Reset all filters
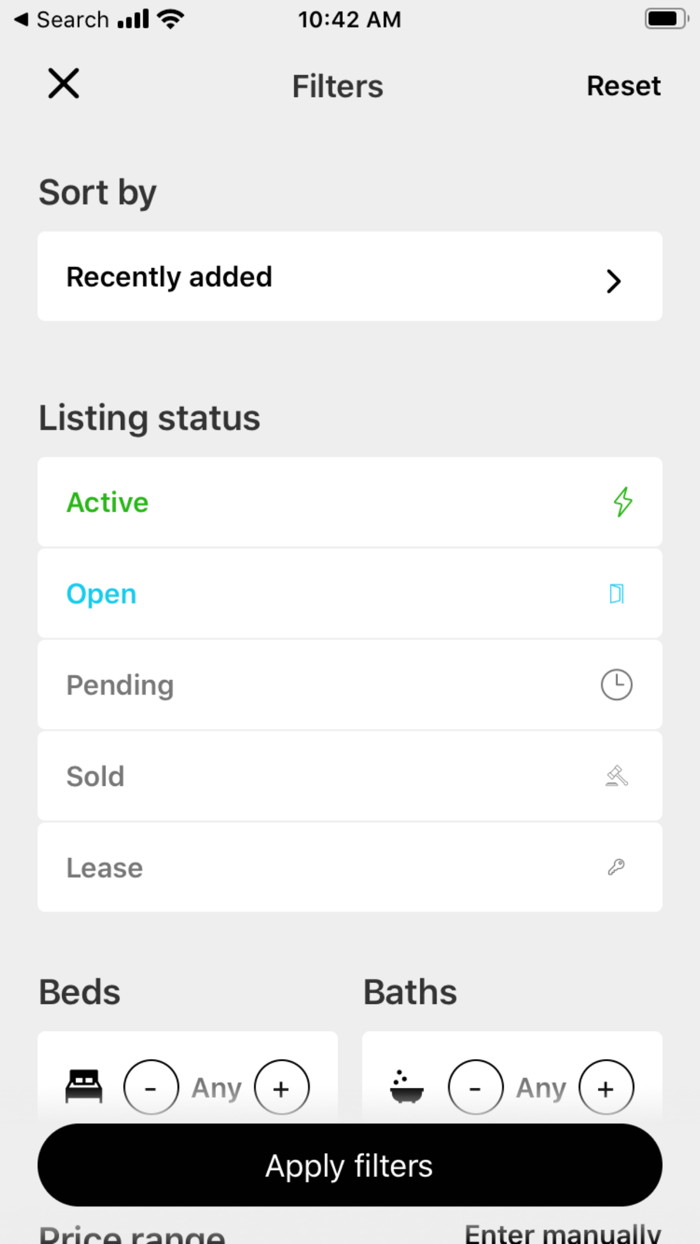The image size is (700, 1244). tap(623, 86)
